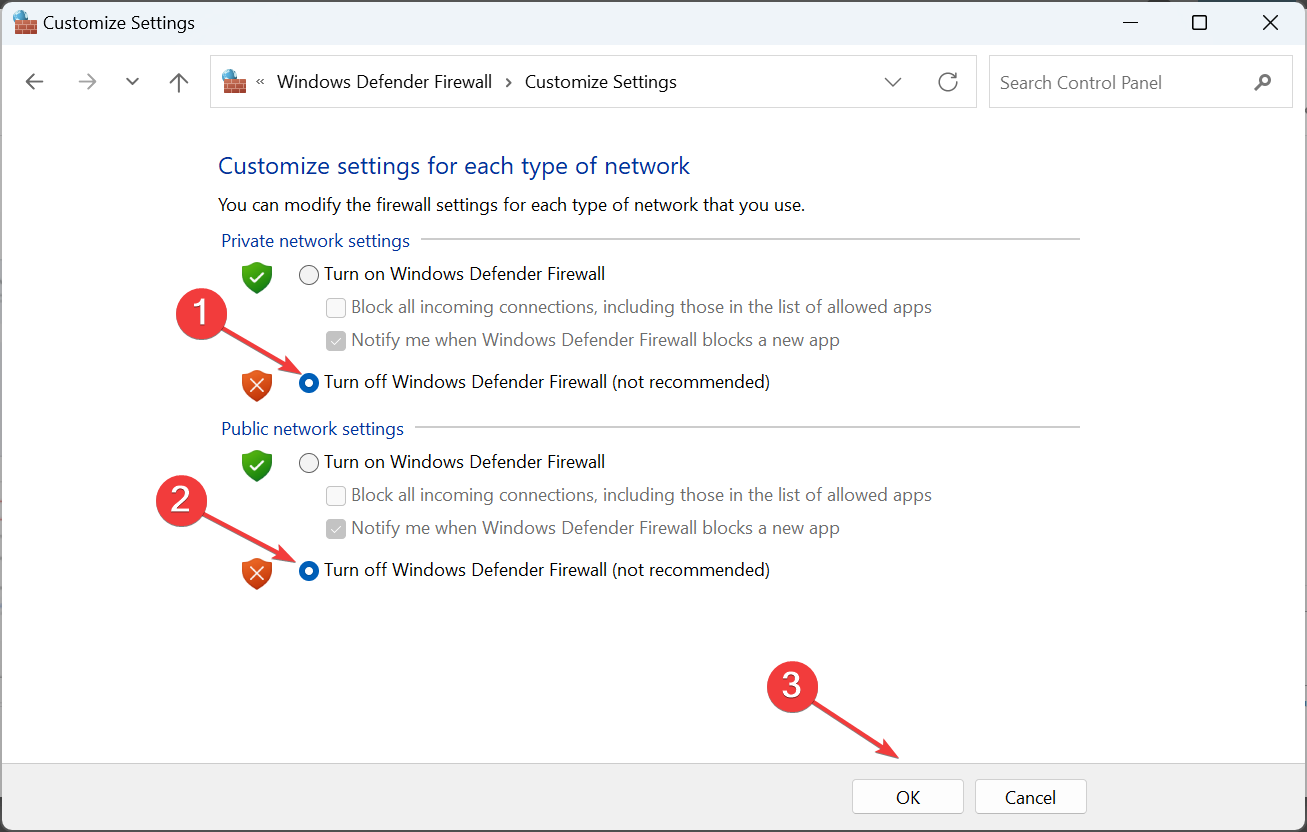Click the firewall icon in address bar
Screen dimensions: 1307x832
pos(234,82)
